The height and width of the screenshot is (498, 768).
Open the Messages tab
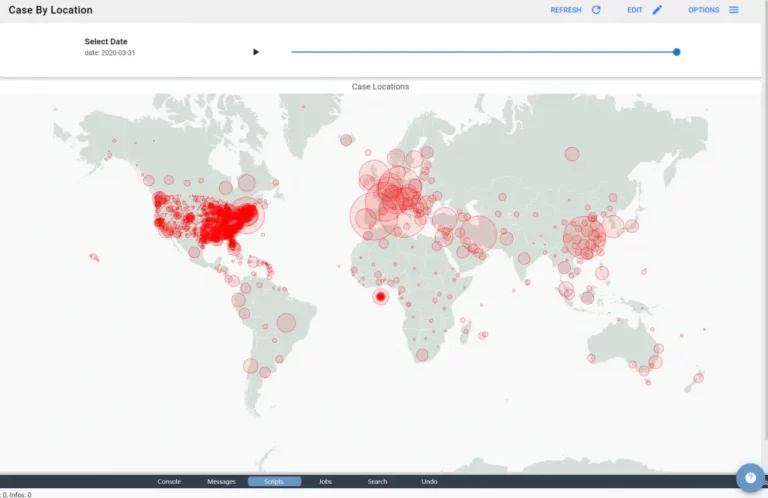tap(221, 481)
